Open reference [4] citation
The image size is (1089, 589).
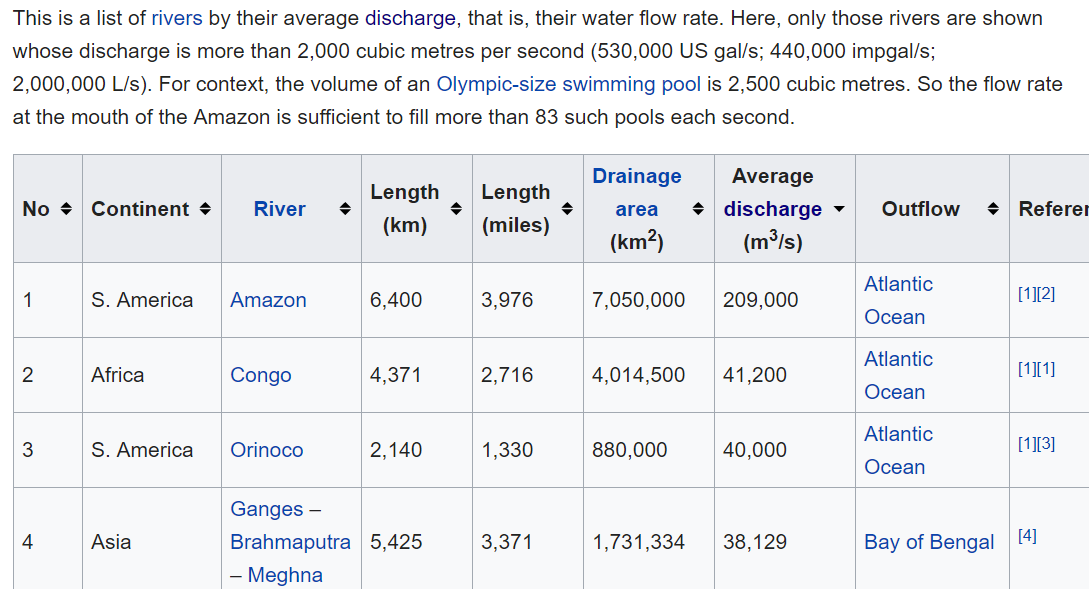tap(1027, 535)
